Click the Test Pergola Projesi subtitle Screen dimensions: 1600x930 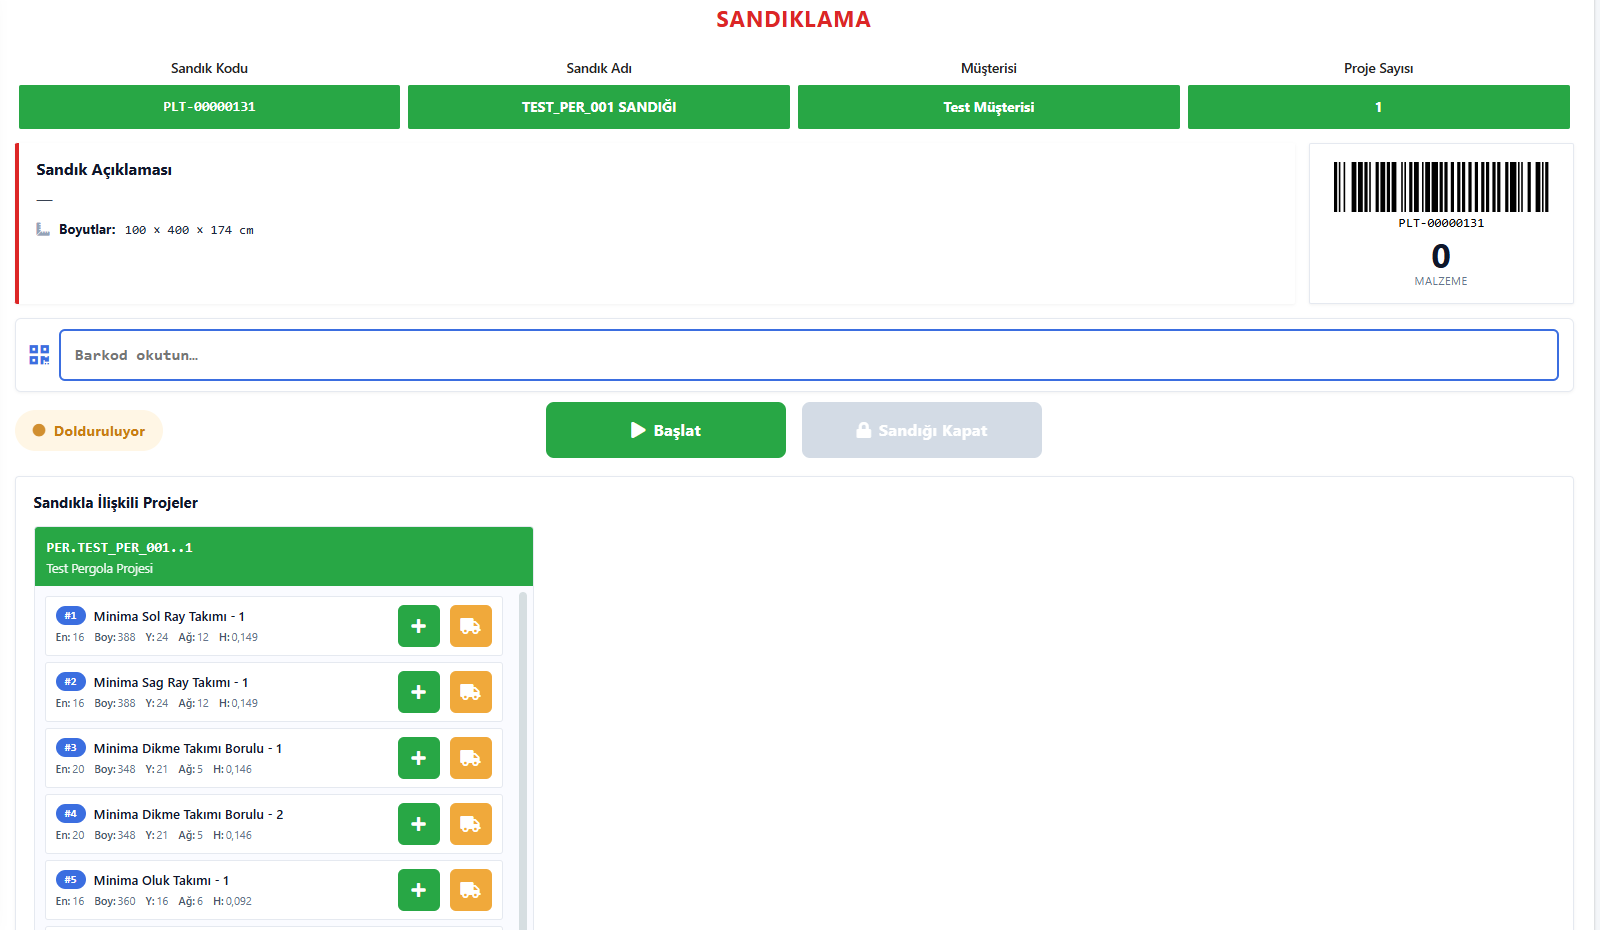(x=100, y=569)
